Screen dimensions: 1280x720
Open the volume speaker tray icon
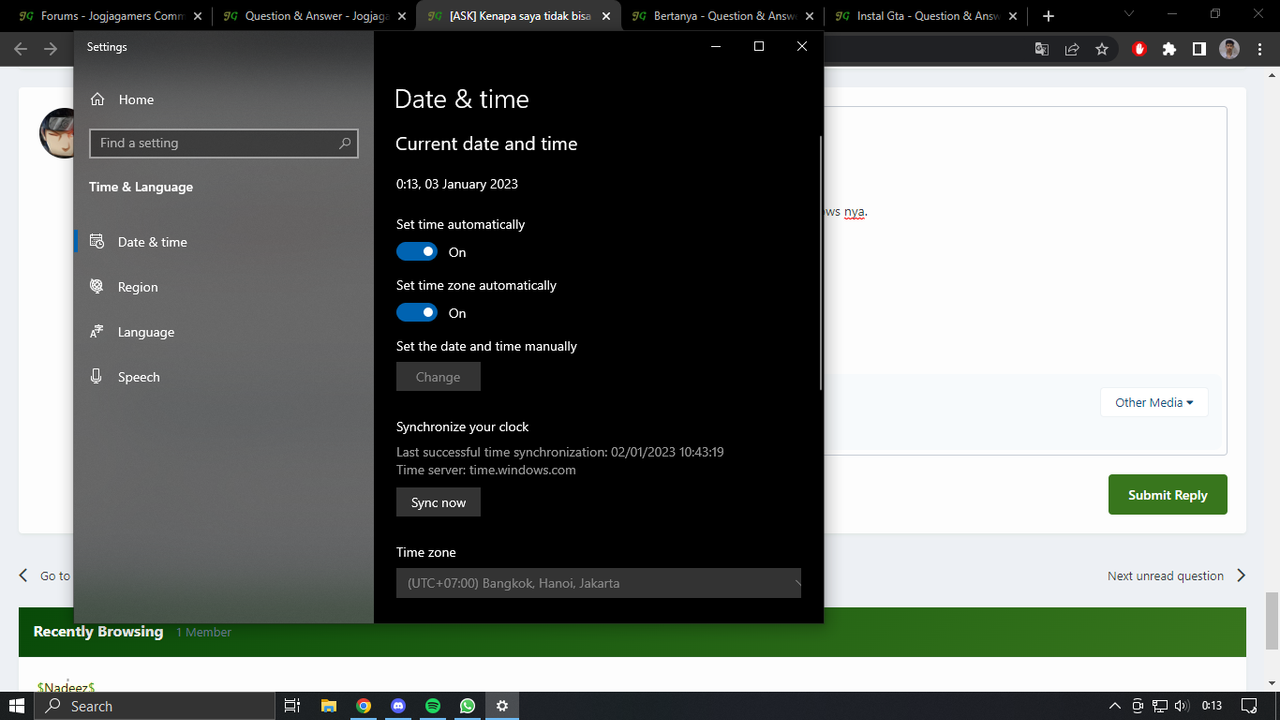click(x=1182, y=706)
